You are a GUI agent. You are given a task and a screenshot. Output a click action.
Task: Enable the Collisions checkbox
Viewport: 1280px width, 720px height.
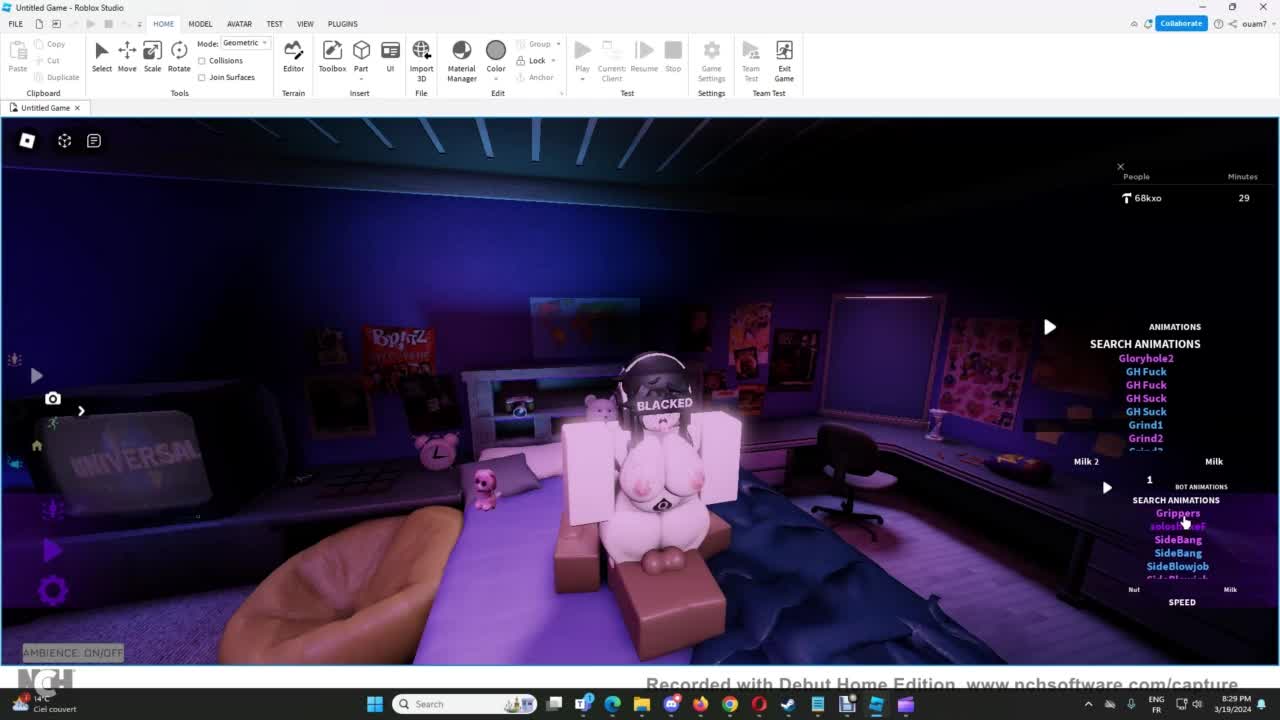[x=202, y=61]
